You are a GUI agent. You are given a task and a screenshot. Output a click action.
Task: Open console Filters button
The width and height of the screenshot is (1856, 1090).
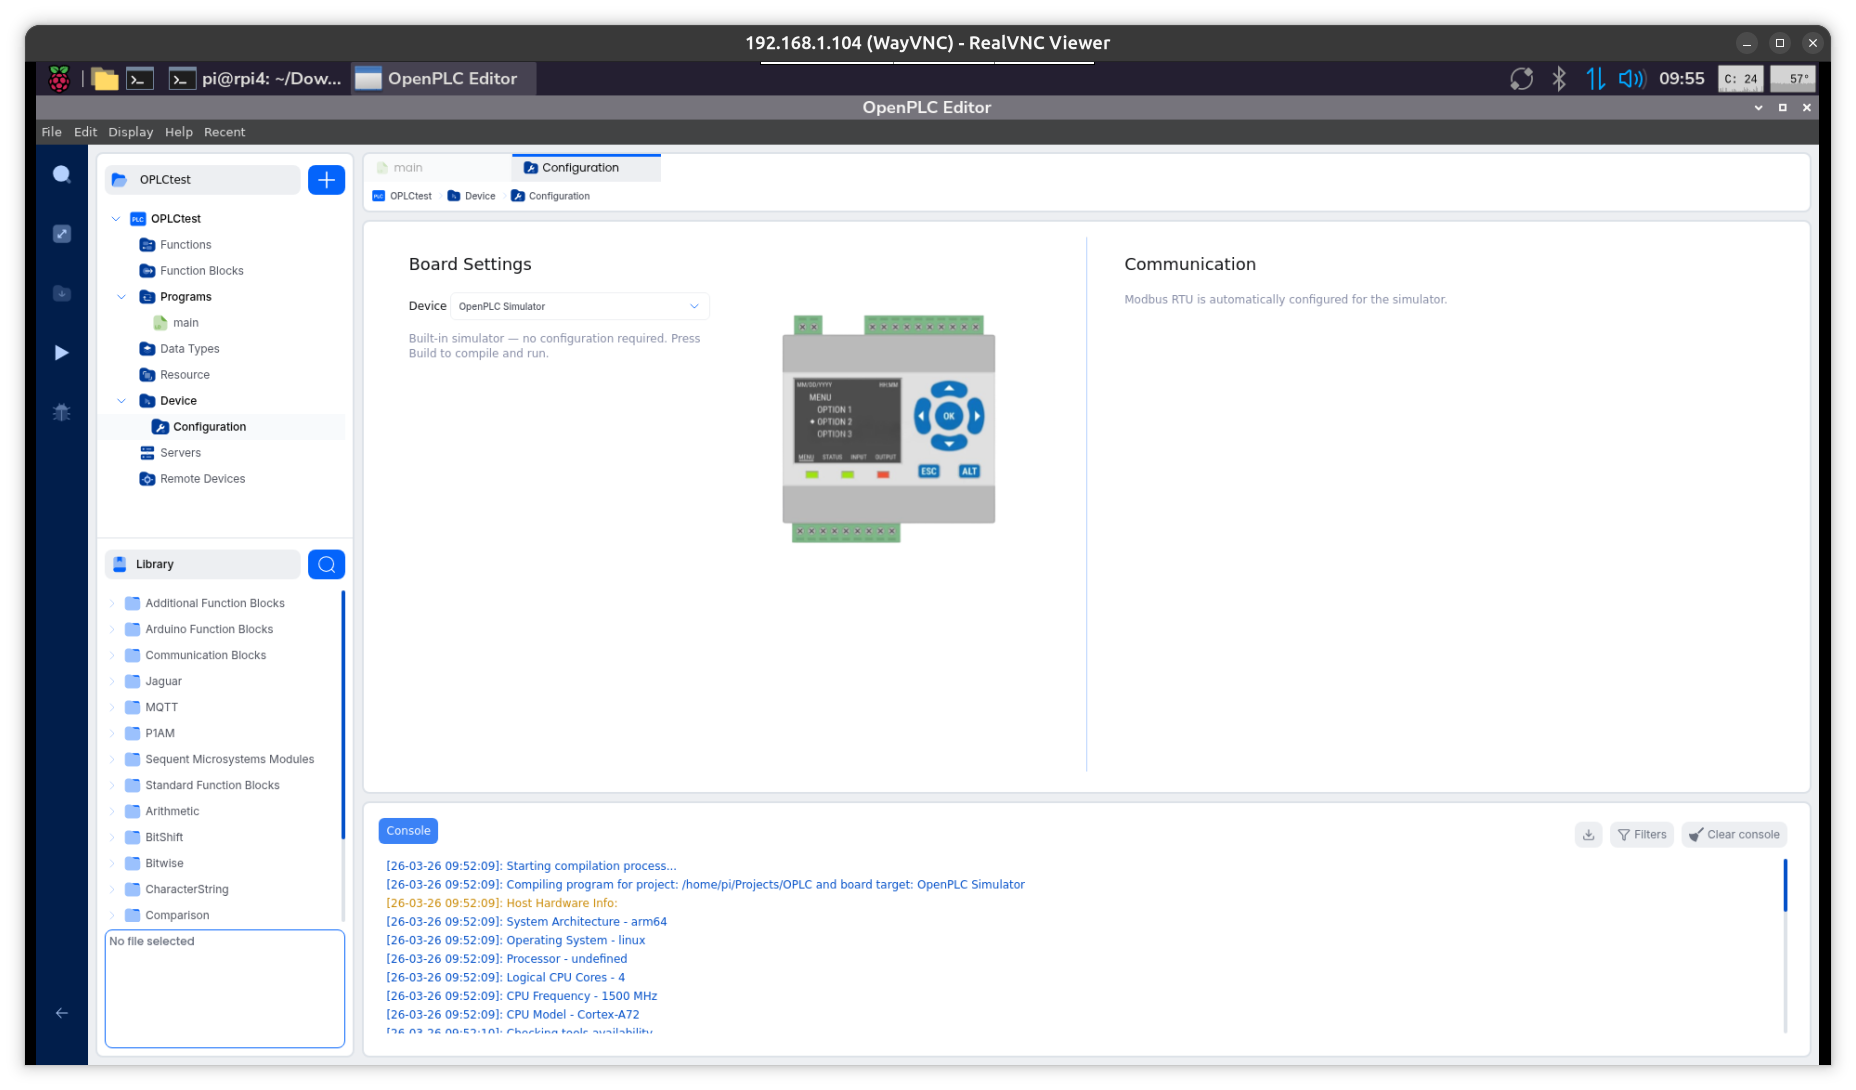pyautogui.click(x=1641, y=835)
